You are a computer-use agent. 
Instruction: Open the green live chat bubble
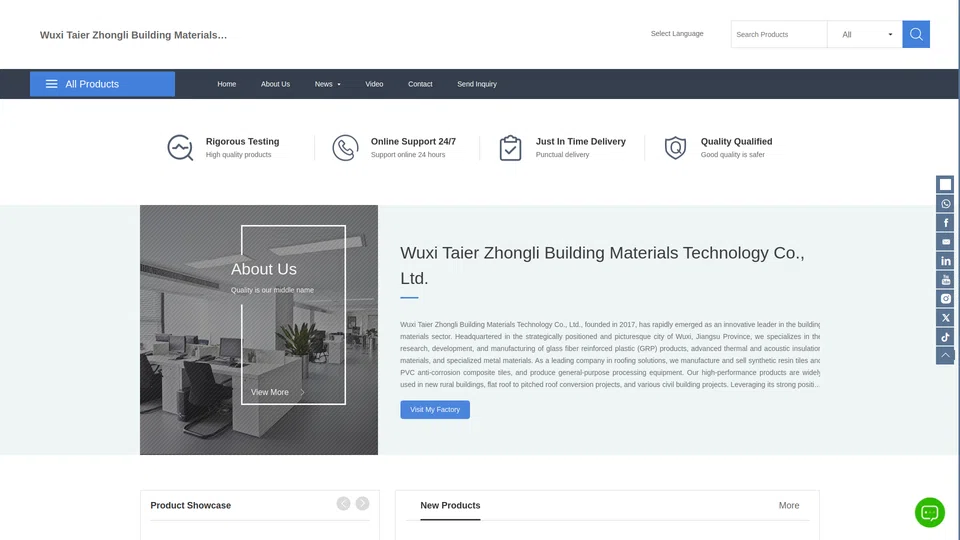coord(929,512)
